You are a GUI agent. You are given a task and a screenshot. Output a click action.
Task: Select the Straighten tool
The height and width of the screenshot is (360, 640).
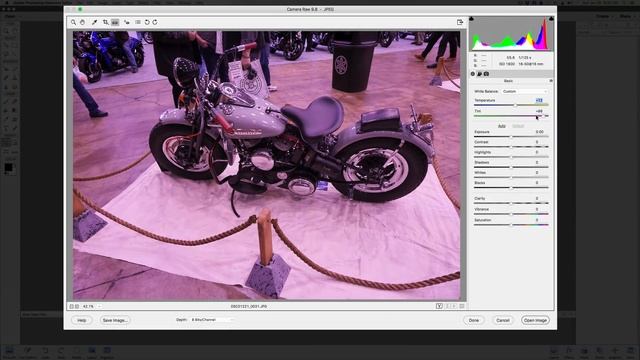point(115,22)
